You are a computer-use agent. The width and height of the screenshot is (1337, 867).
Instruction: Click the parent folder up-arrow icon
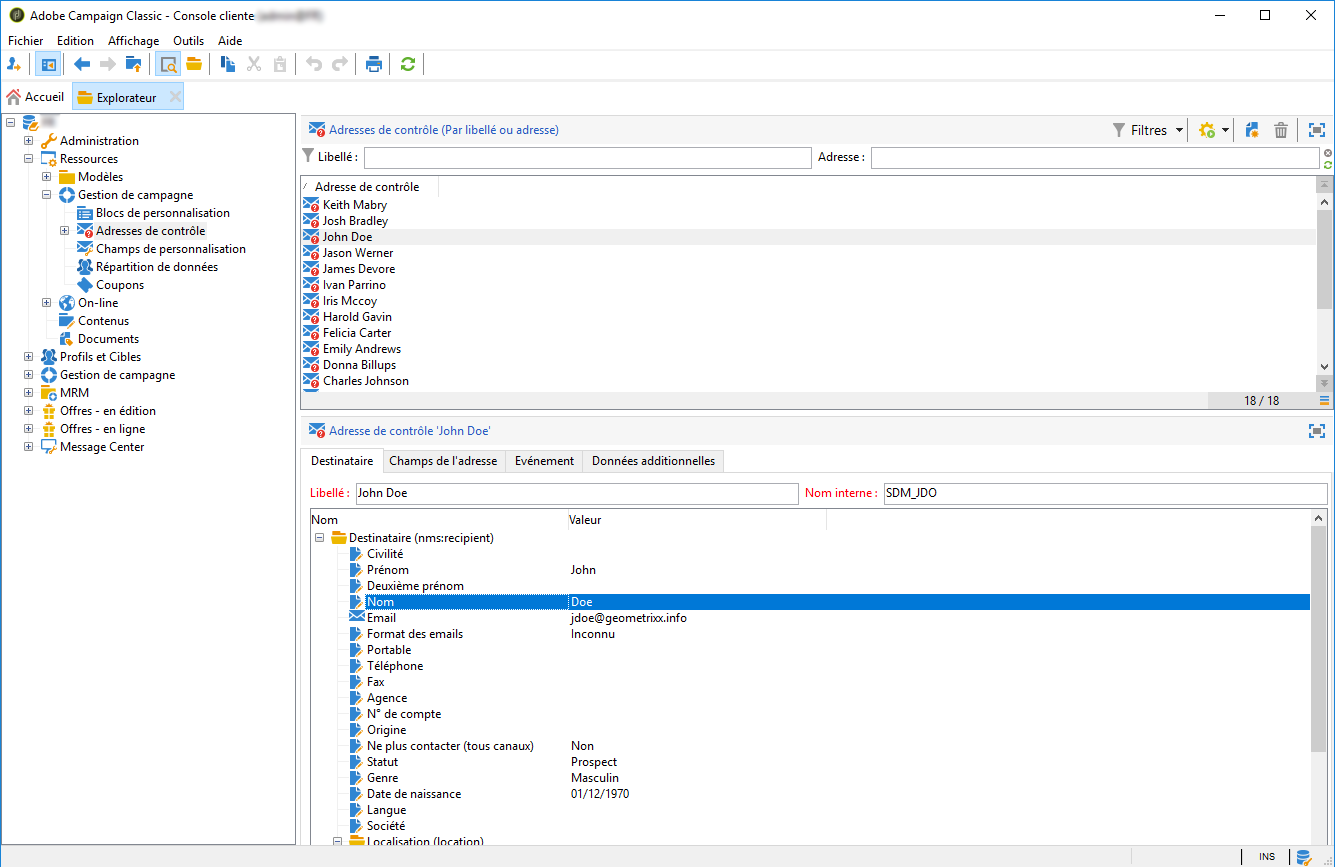click(x=133, y=64)
